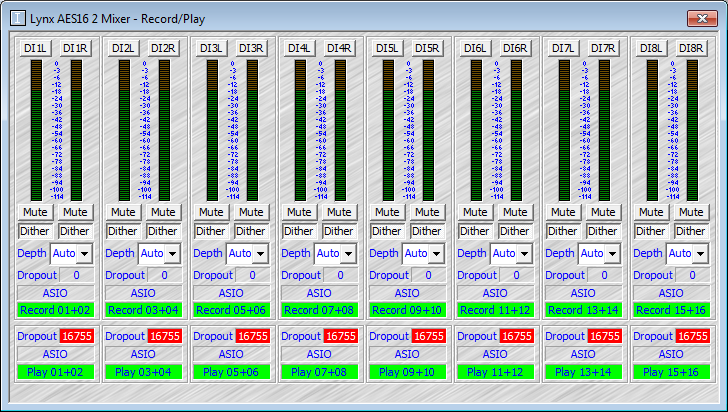Image resolution: width=728 pixels, height=412 pixels.
Task: Mute the DI1L input channel
Action: click(35, 212)
